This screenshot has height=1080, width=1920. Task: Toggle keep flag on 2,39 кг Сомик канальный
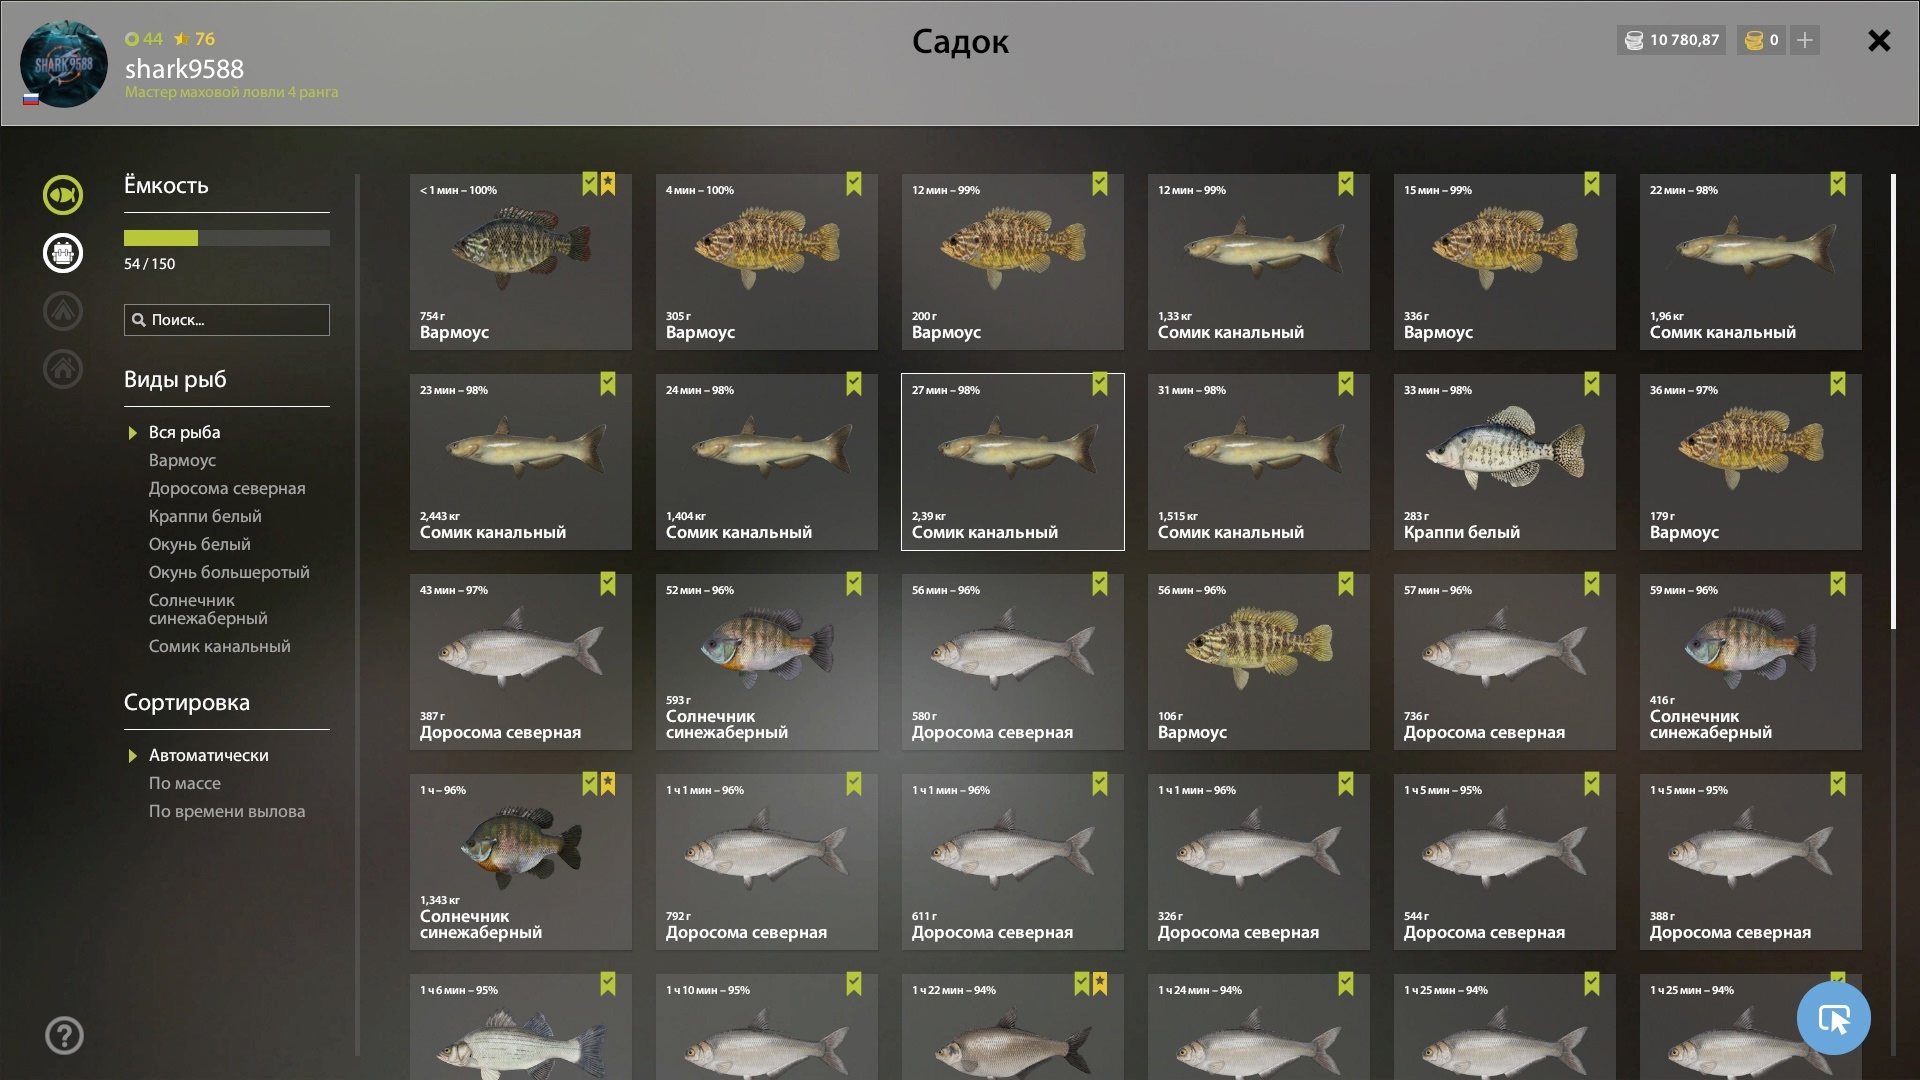[1100, 384]
